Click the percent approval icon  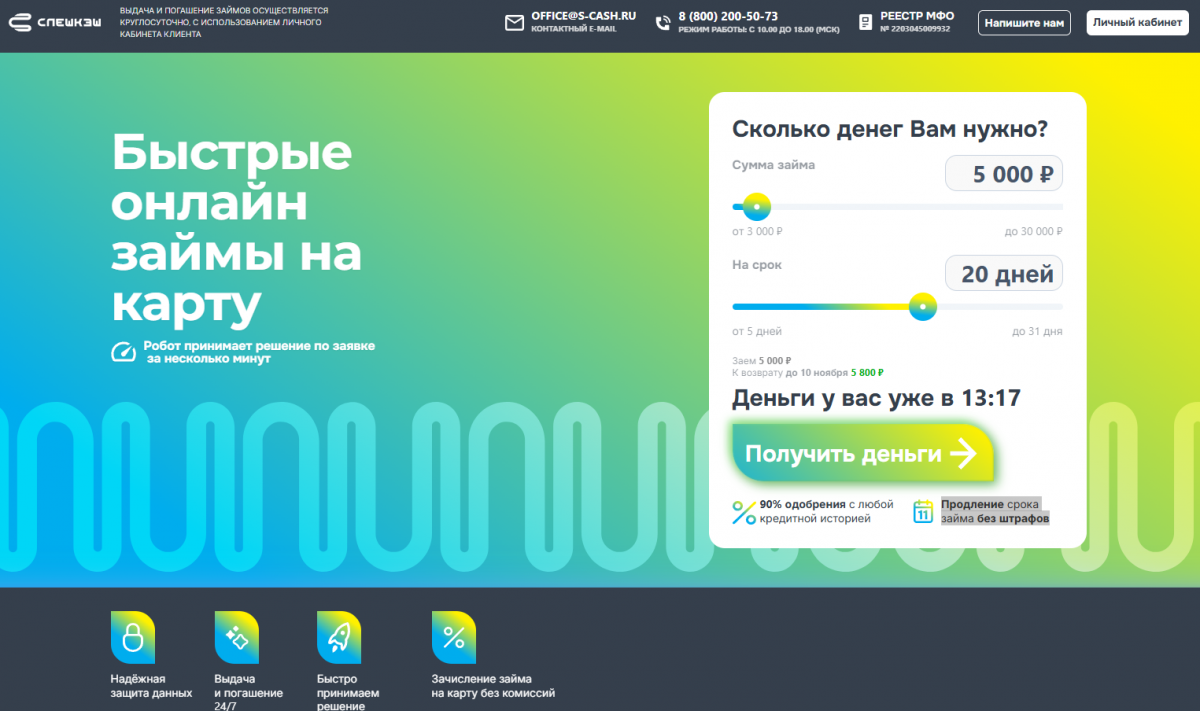click(x=744, y=512)
